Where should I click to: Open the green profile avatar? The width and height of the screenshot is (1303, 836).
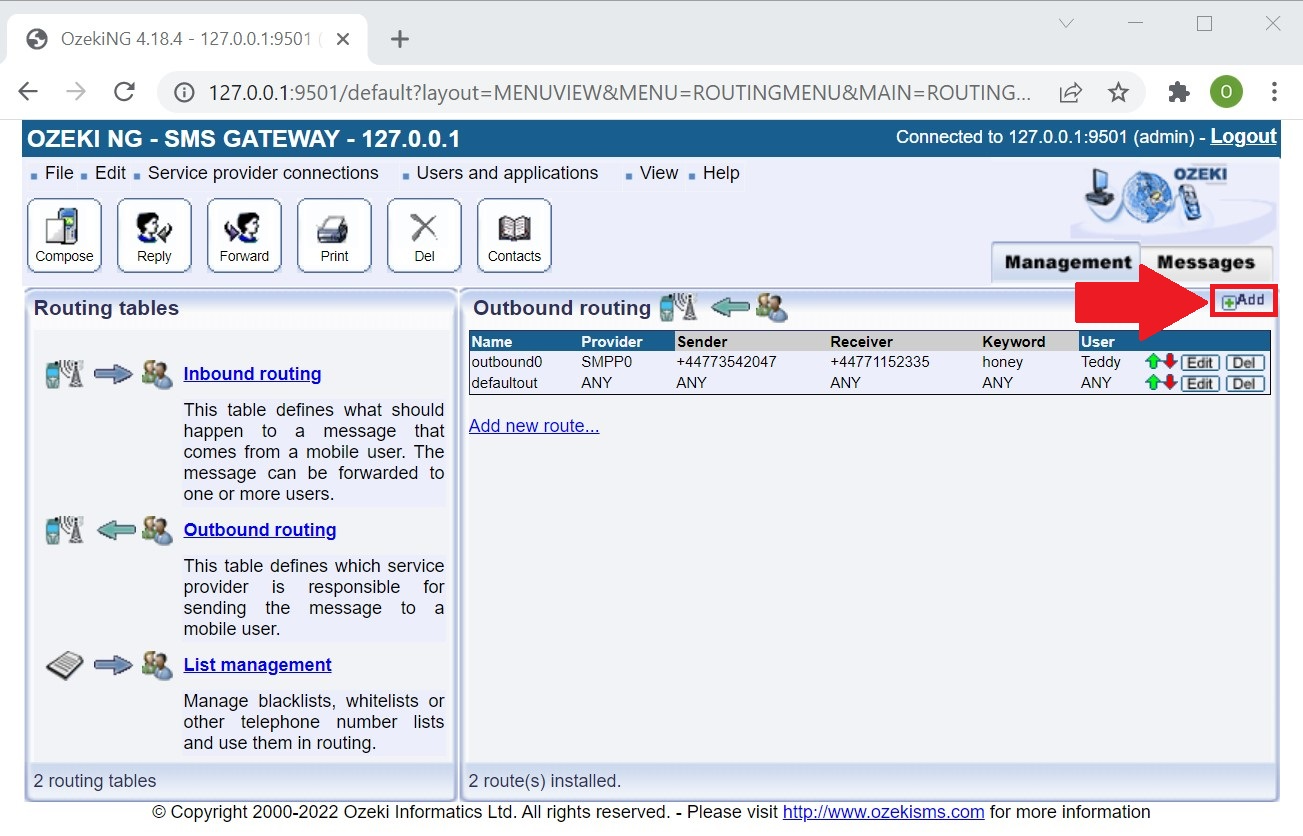click(x=1226, y=93)
